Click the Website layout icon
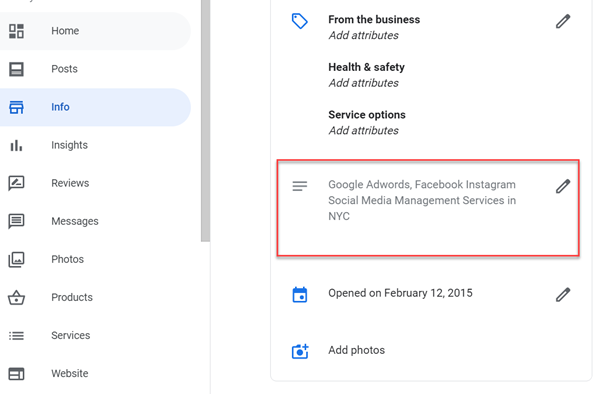605x394 pixels. tap(16, 374)
